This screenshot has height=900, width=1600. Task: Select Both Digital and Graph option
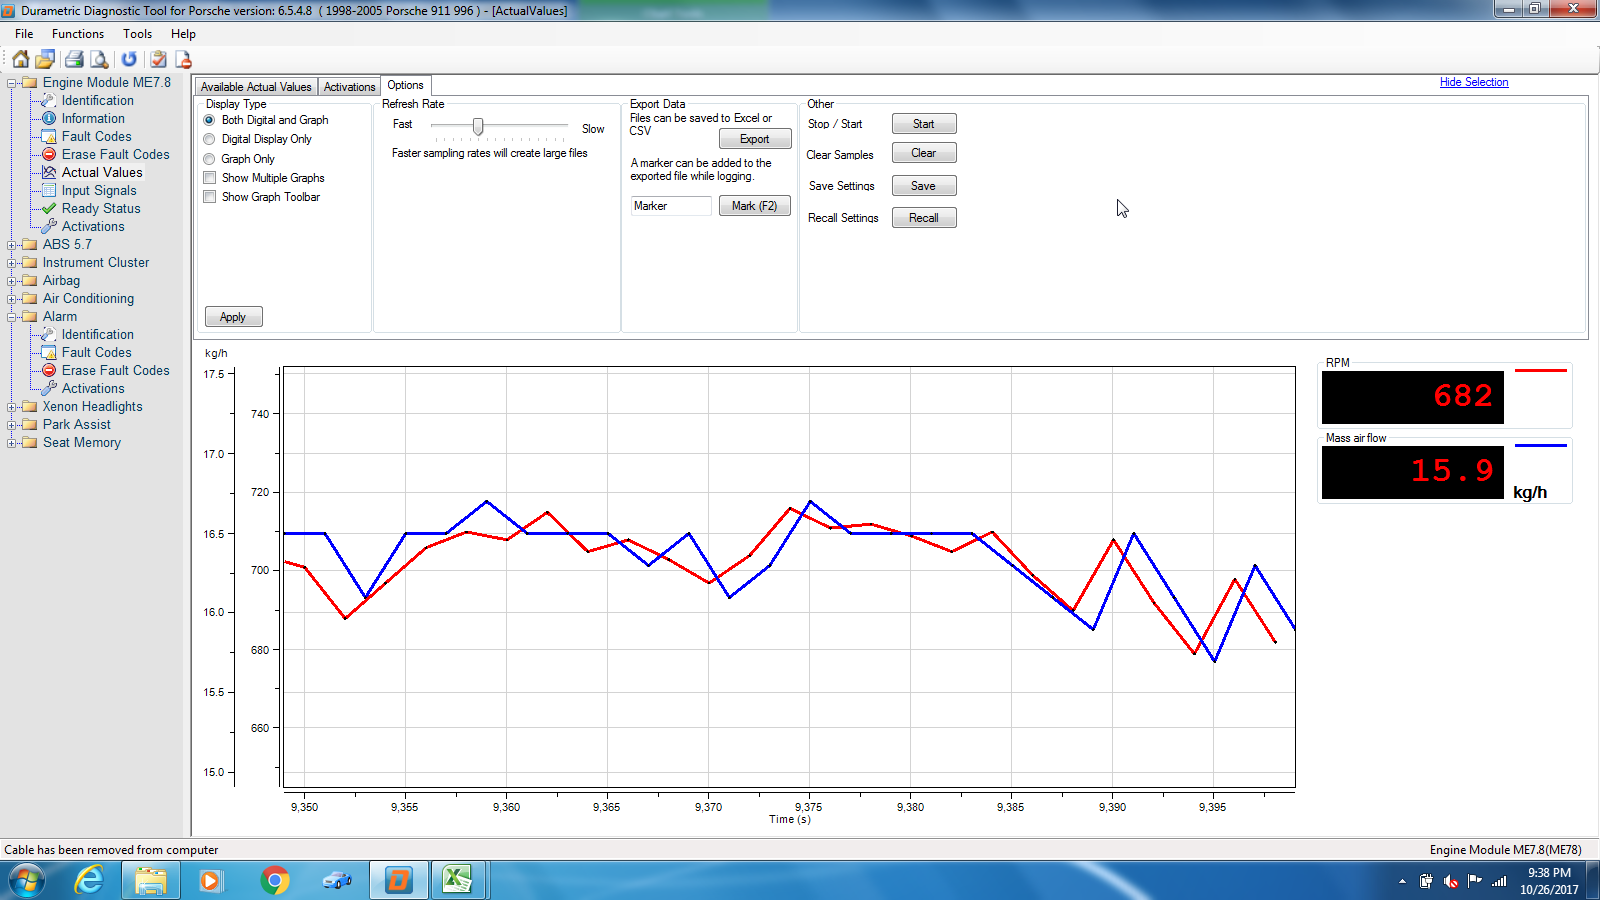(209, 120)
